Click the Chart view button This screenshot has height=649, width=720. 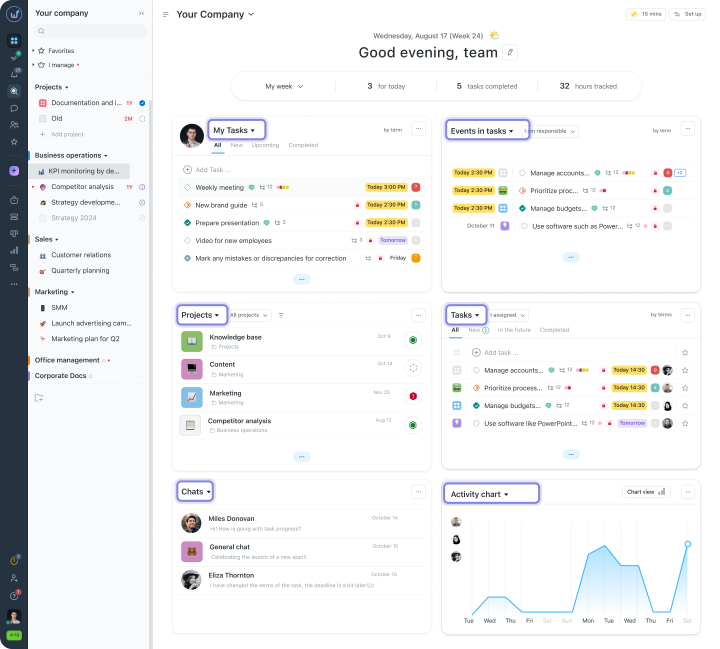(646, 492)
